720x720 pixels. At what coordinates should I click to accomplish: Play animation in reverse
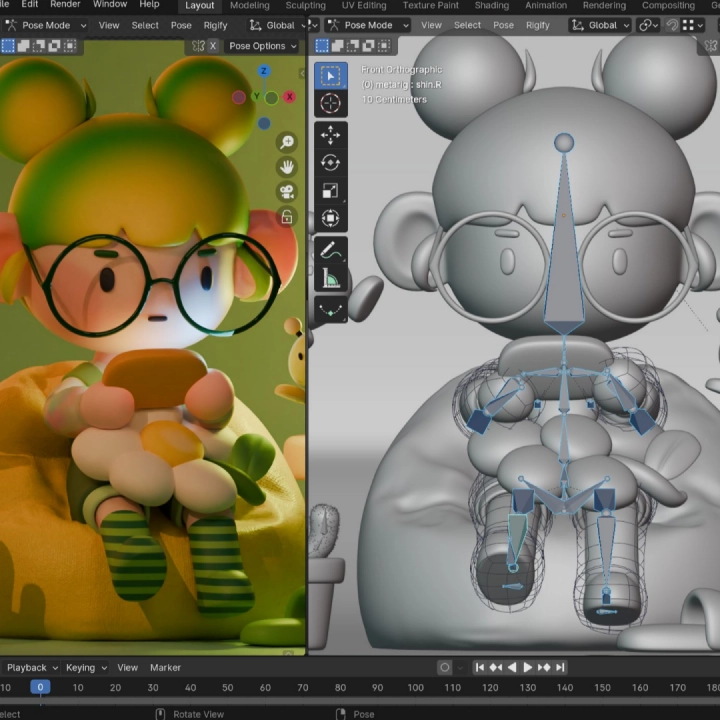pyautogui.click(x=512, y=667)
